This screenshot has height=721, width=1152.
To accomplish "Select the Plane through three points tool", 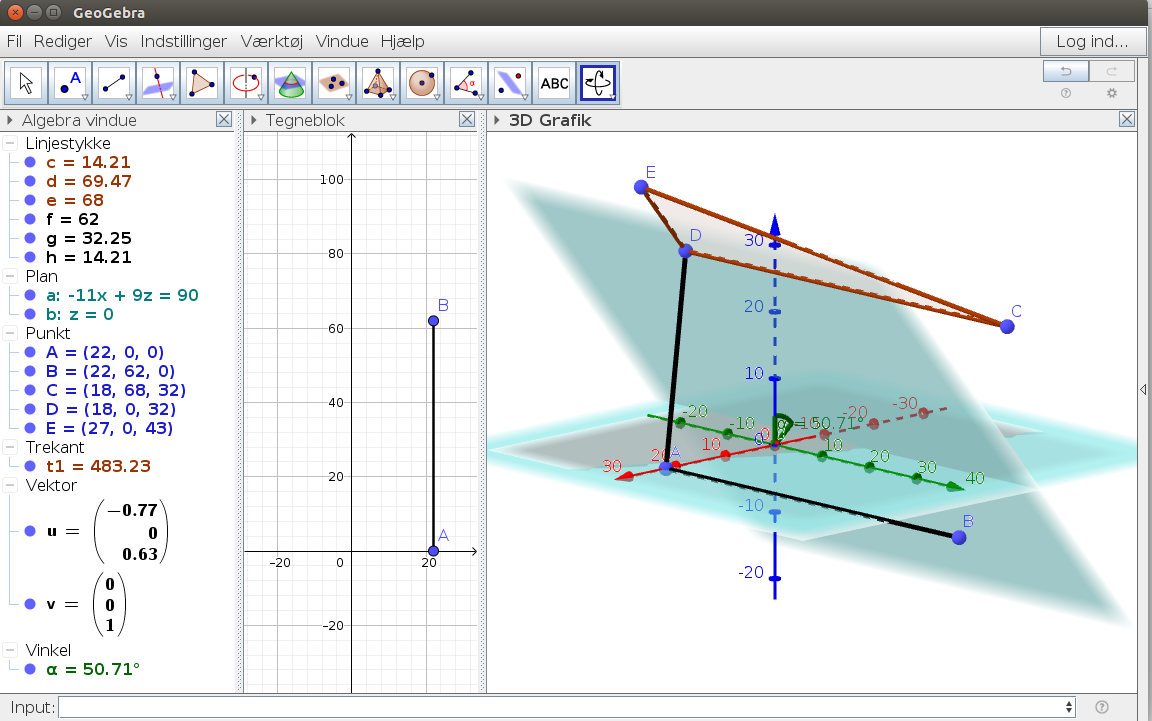I will [334, 83].
